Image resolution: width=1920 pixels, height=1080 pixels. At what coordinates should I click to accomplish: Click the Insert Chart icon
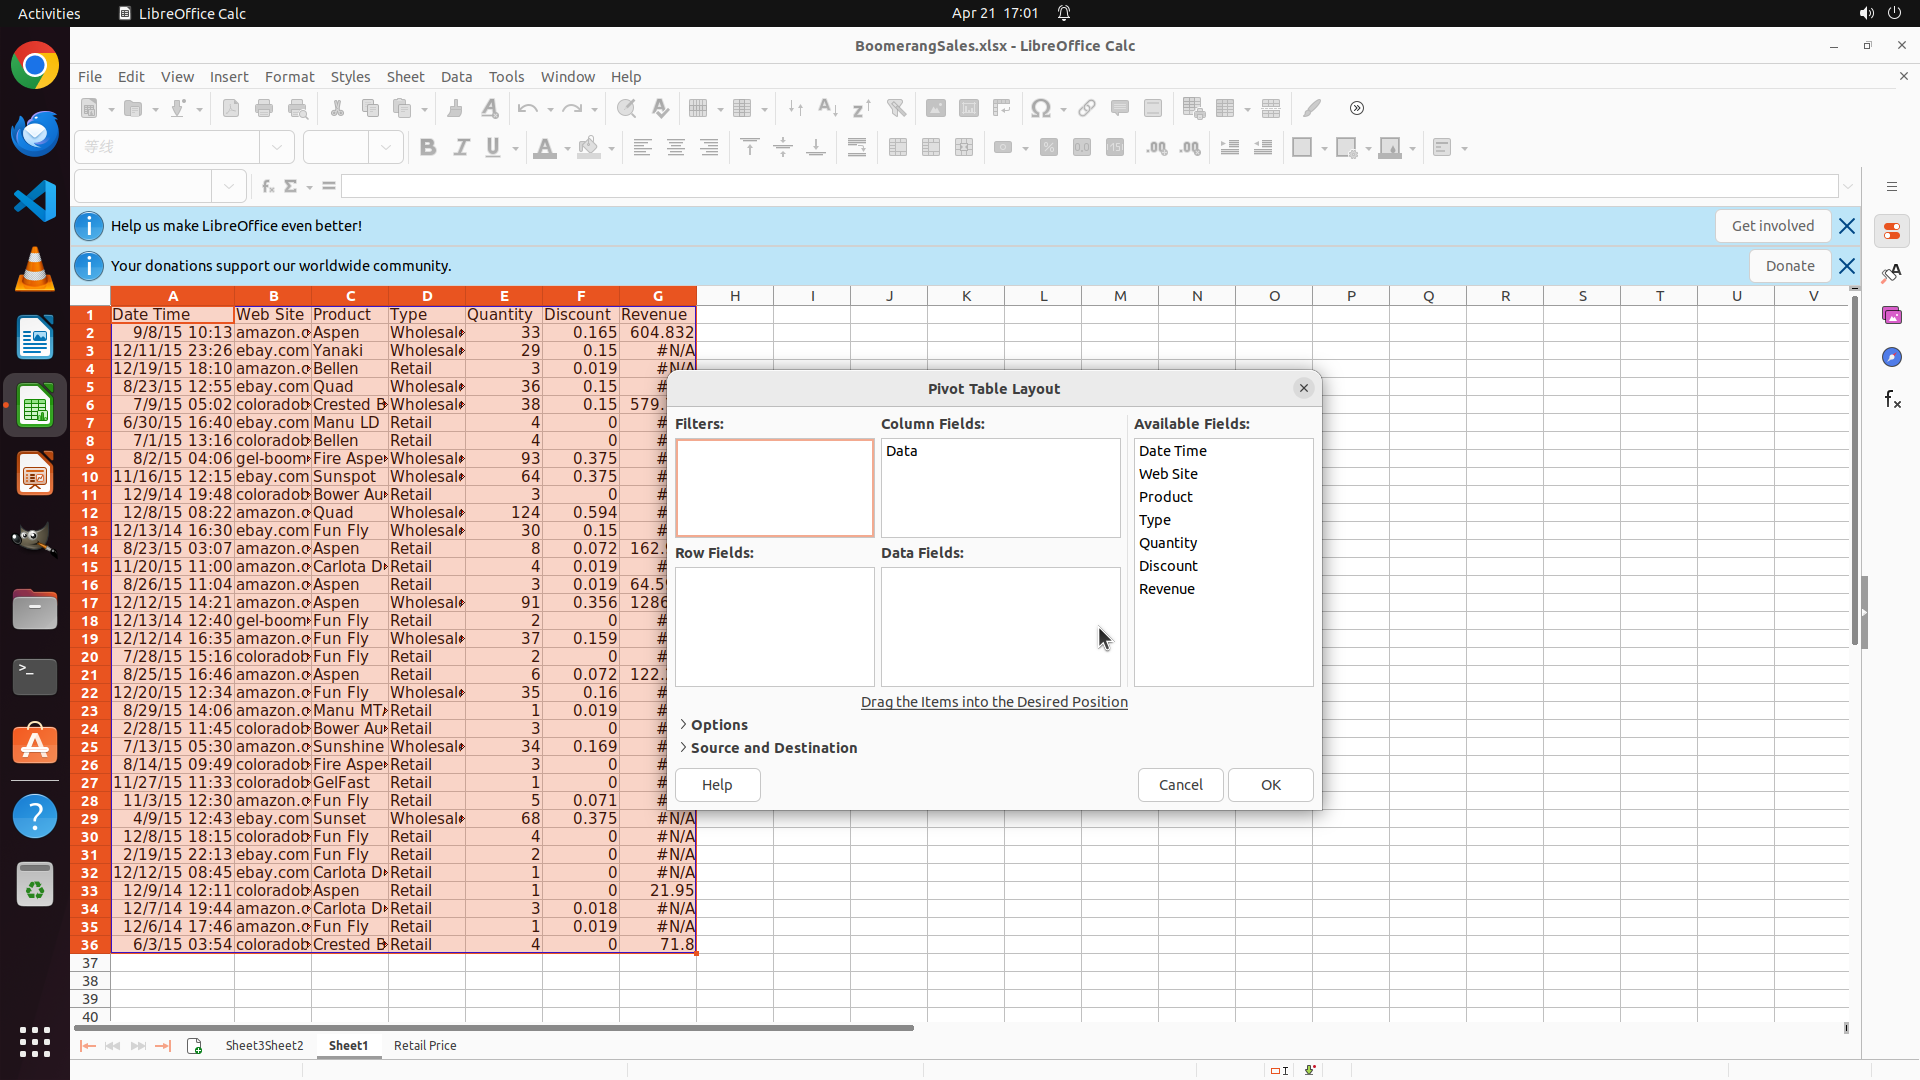click(x=969, y=108)
